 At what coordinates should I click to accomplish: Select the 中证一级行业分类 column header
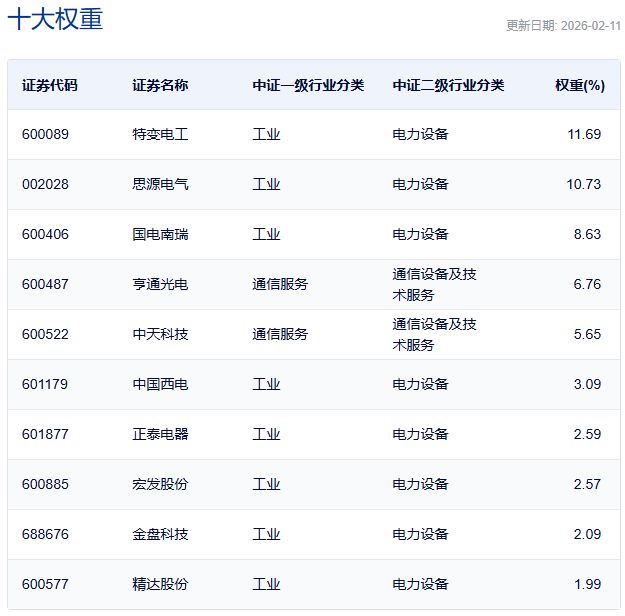pyautogui.click(x=308, y=85)
